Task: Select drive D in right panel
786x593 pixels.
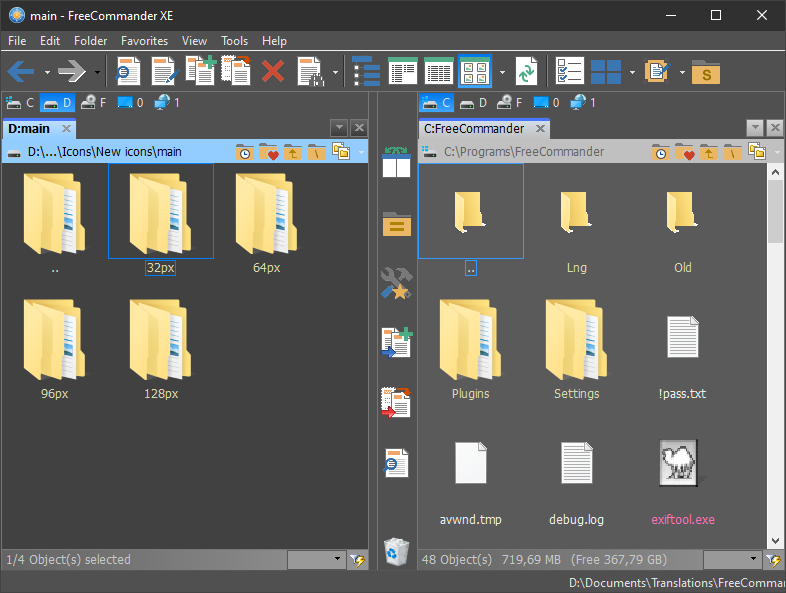Action: click(x=473, y=103)
